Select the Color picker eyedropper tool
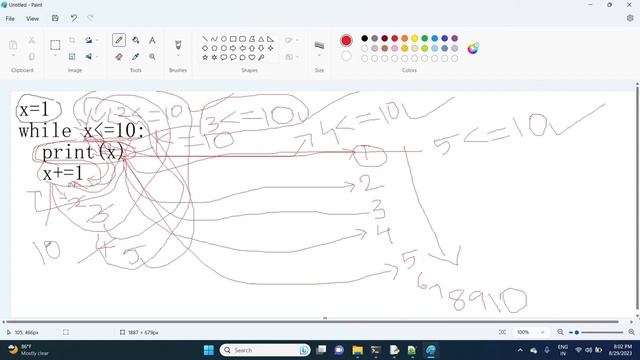Viewport: 640px width, 360px height. click(x=136, y=57)
